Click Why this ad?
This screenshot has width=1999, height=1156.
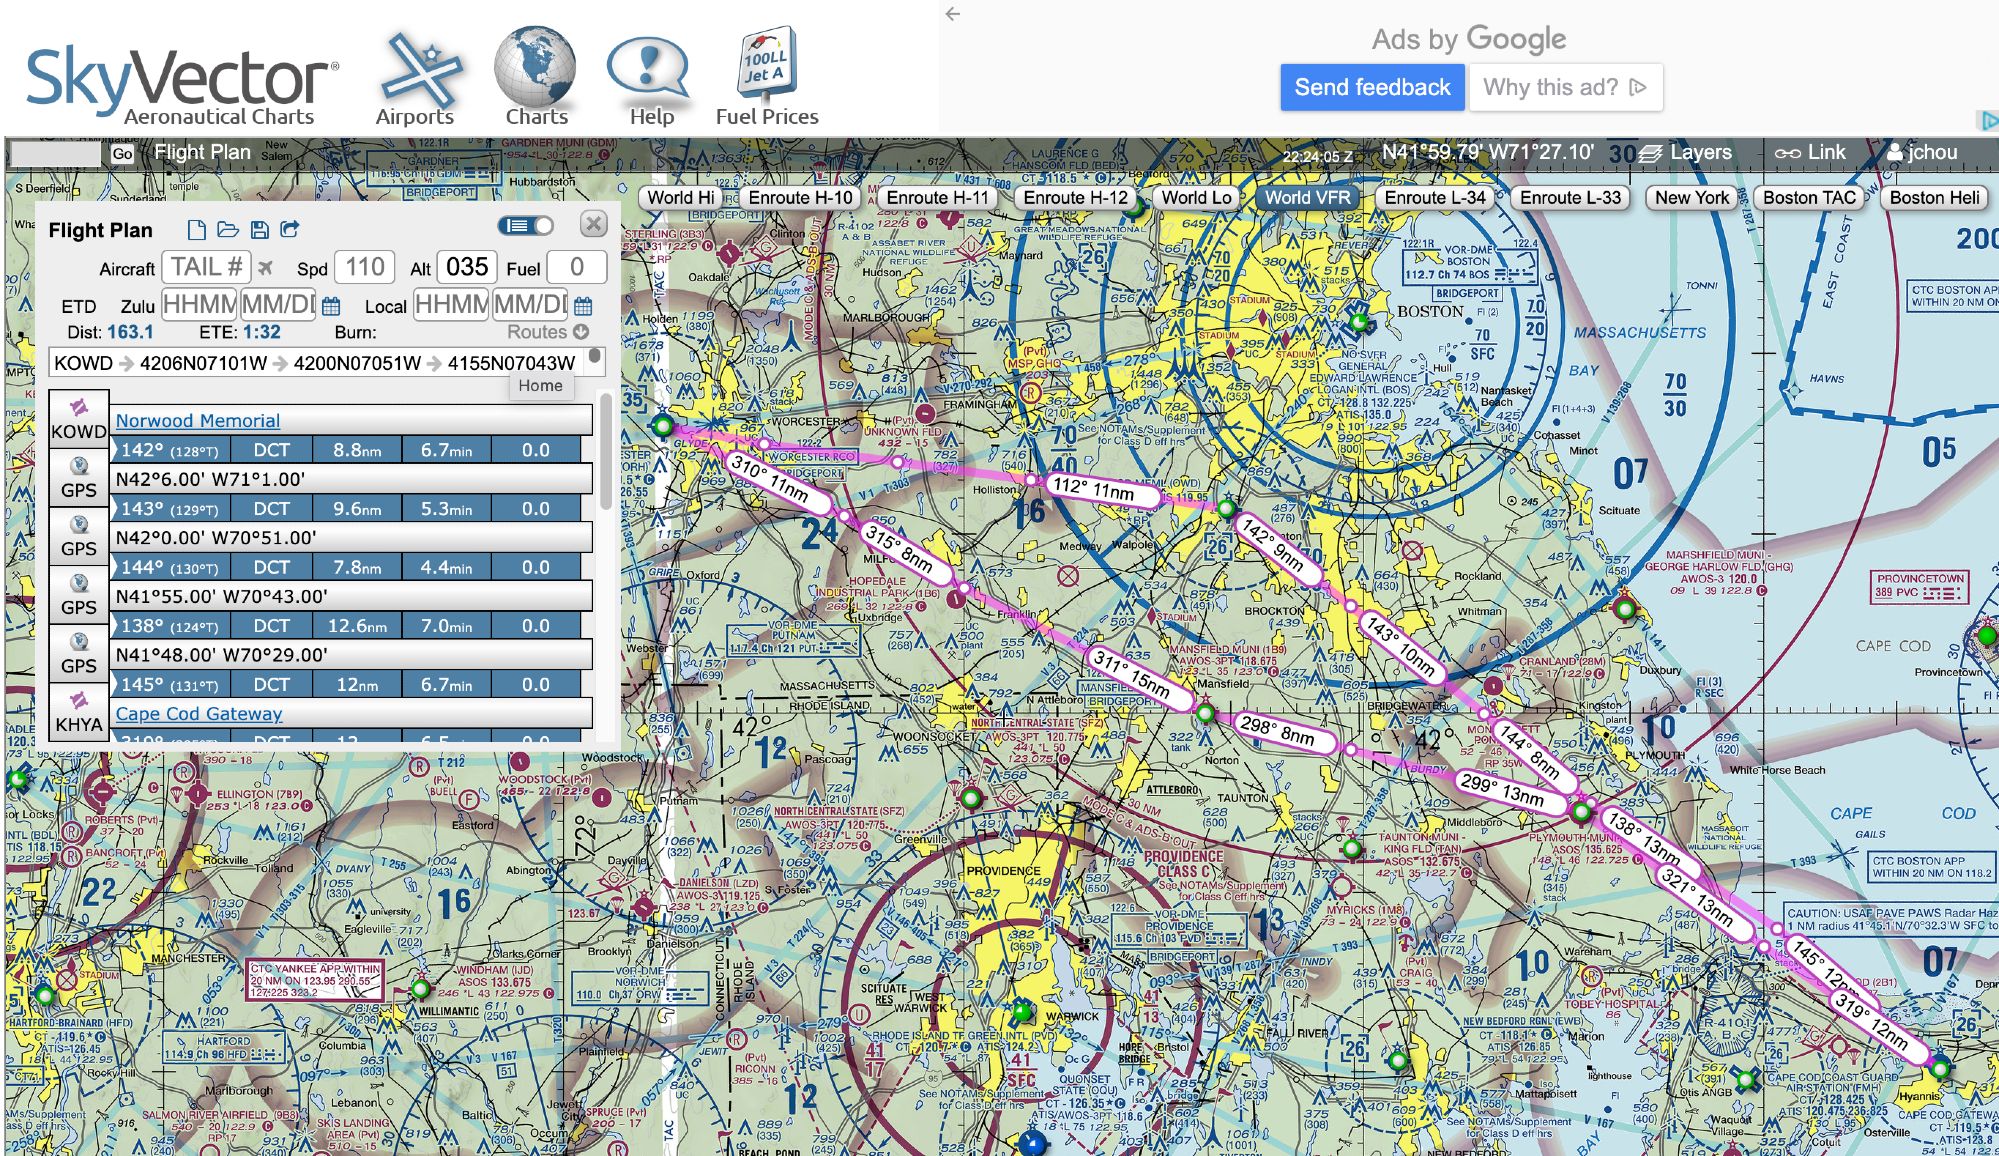(x=1565, y=87)
